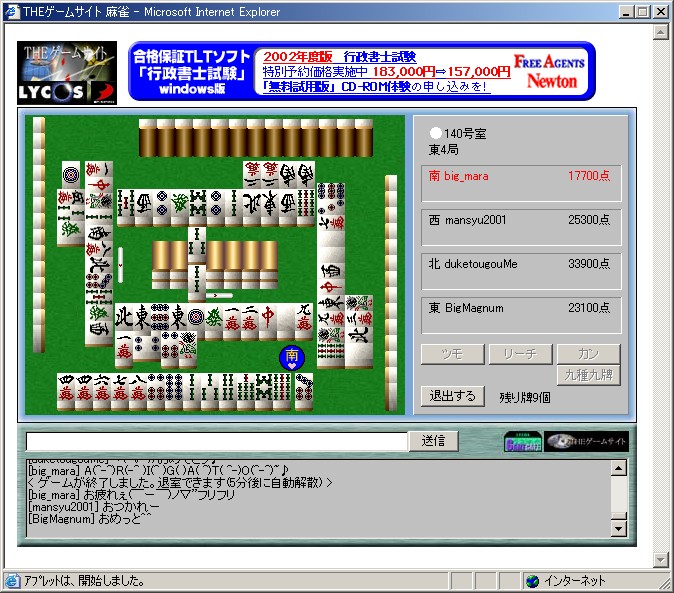Click the Internet zone icon in status bar
The width and height of the screenshot is (674, 593).
(x=532, y=581)
